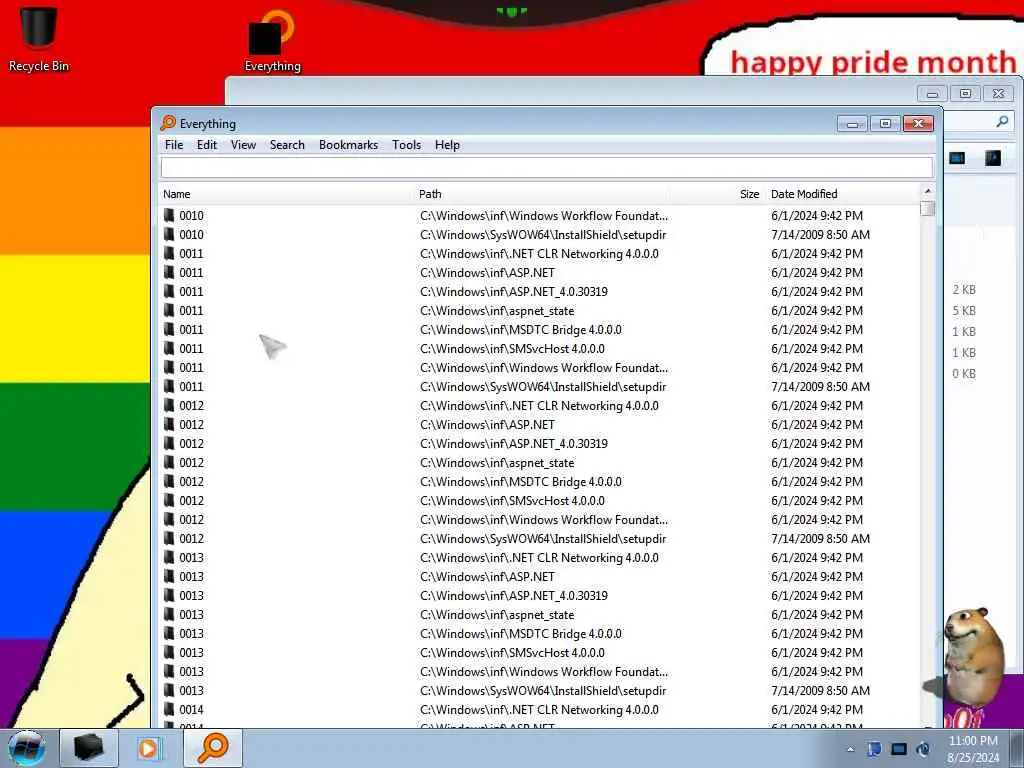Focus the Everything search box
The image size is (1024, 768).
pos(547,168)
